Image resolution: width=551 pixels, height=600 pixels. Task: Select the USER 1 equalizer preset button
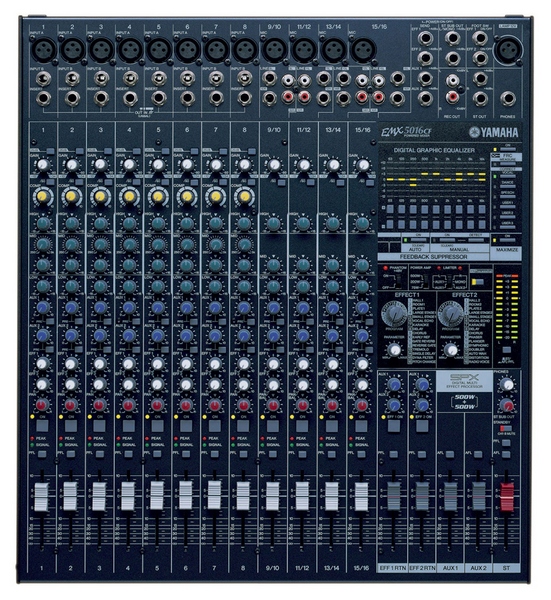click(x=507, y=207)
